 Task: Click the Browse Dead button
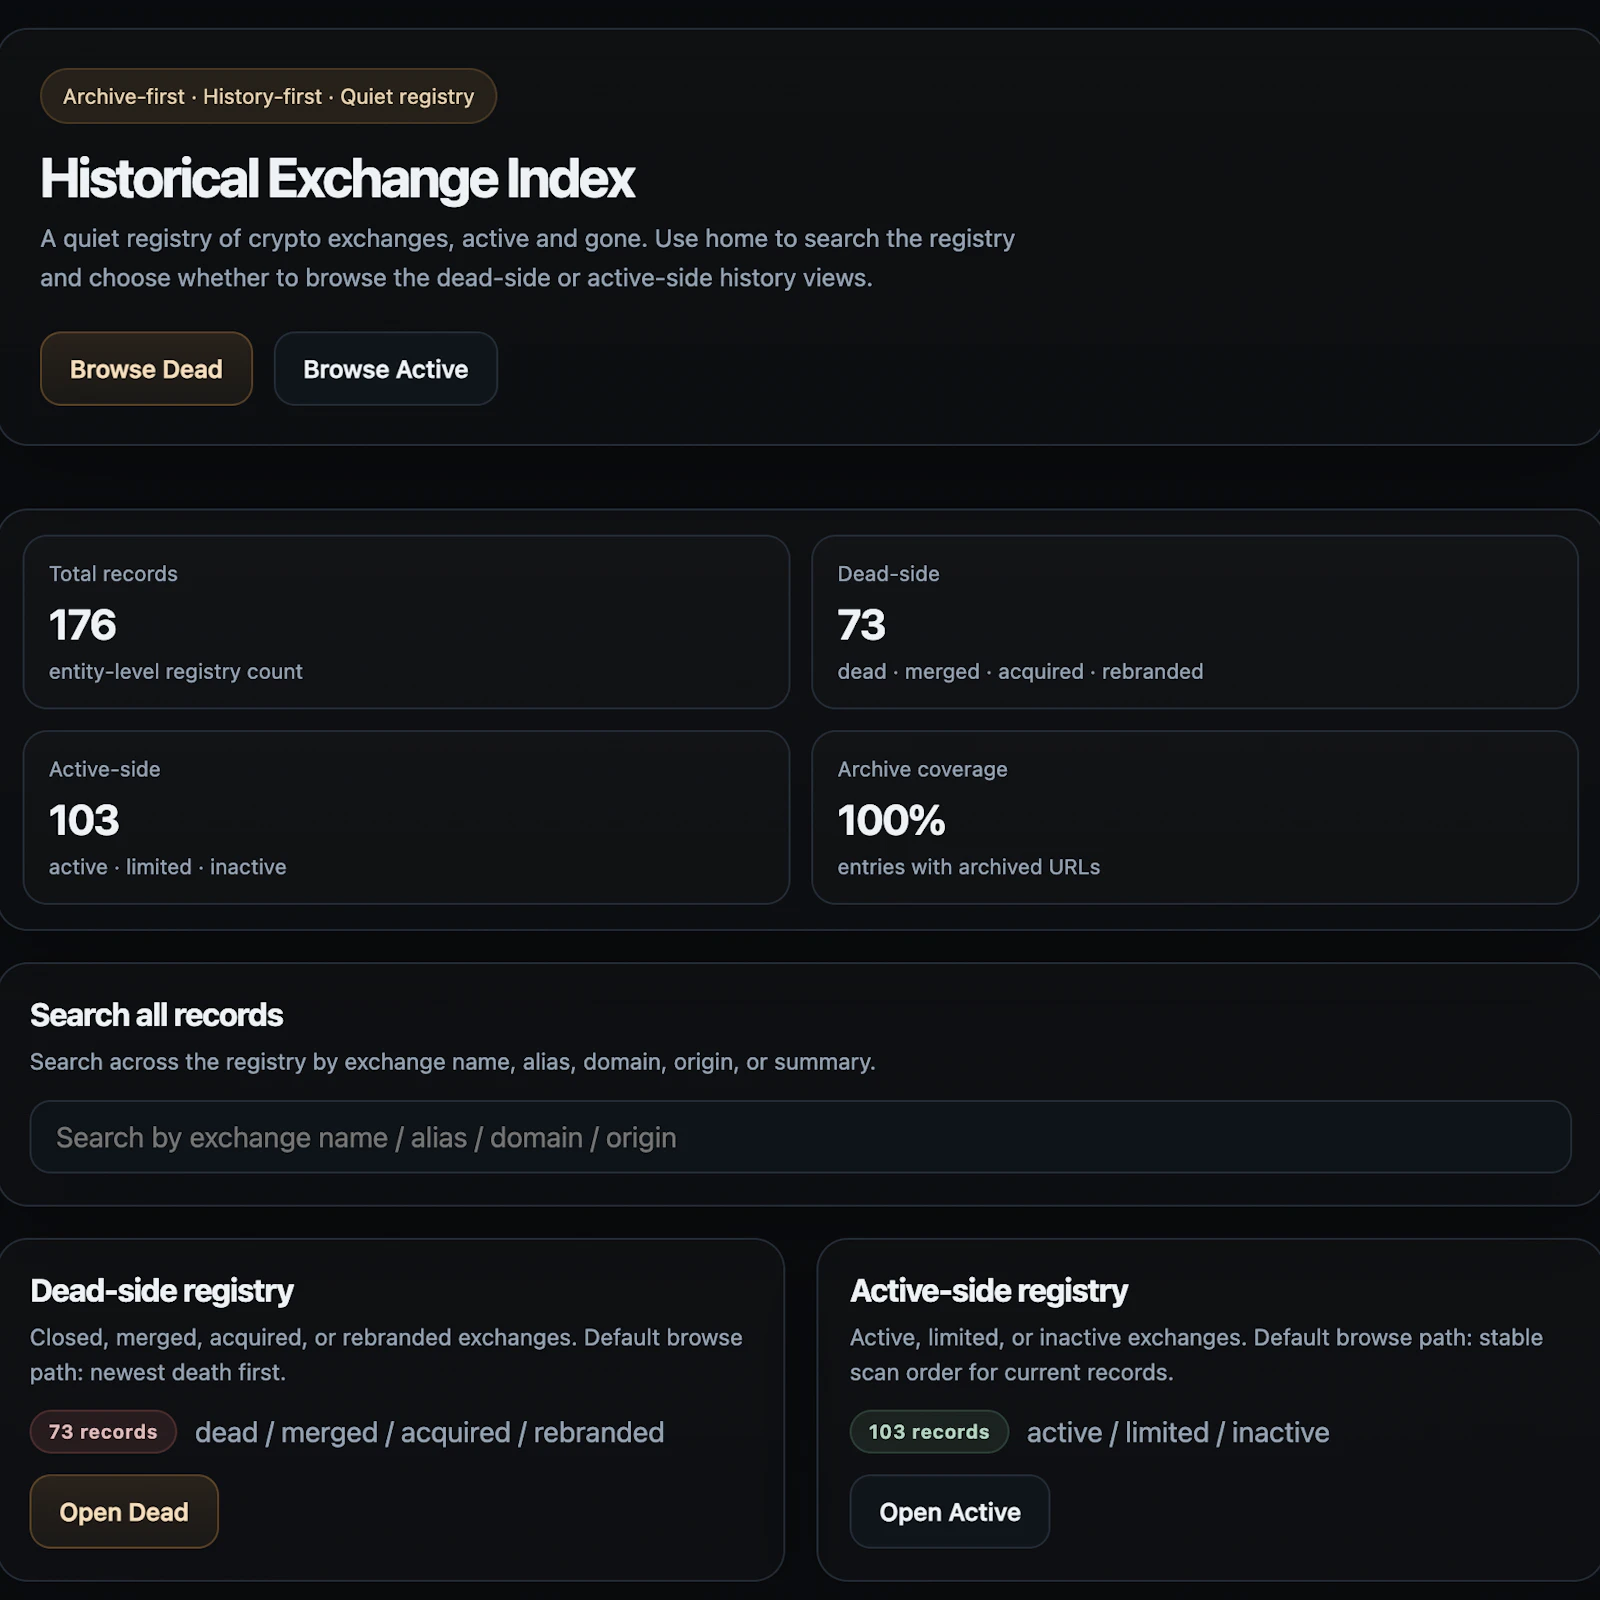click(x=145, y=369)
